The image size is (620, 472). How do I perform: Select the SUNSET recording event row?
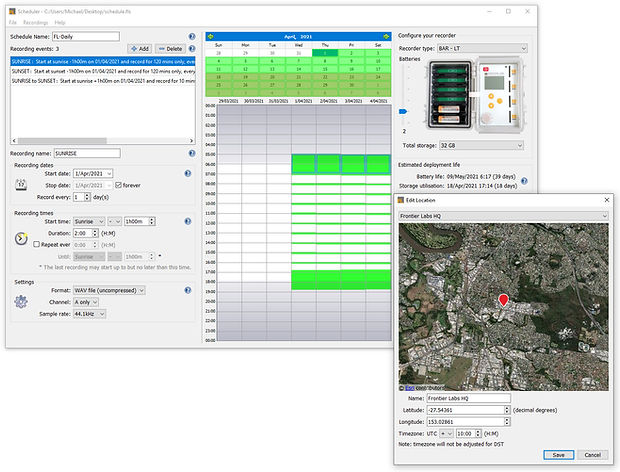point(103,71)
